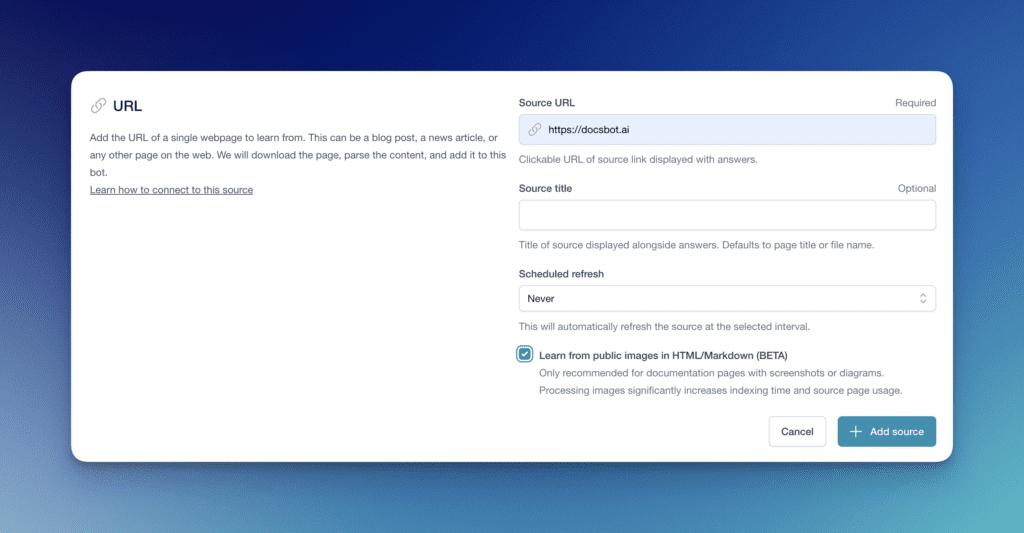This screenshot has width=1024, height=533.
Task: Click the link icon inside Source URL field
Action: coord(535,130)
